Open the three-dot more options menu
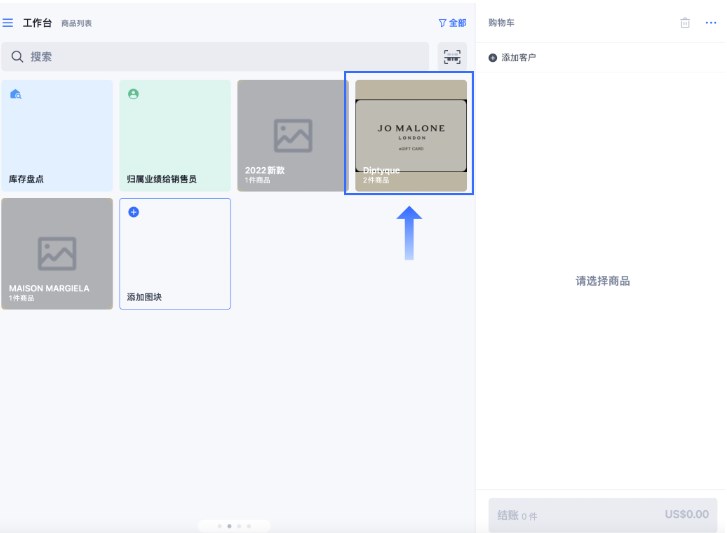Image resolution: width=727 pixels, height=533 pixels. [711, 22]
